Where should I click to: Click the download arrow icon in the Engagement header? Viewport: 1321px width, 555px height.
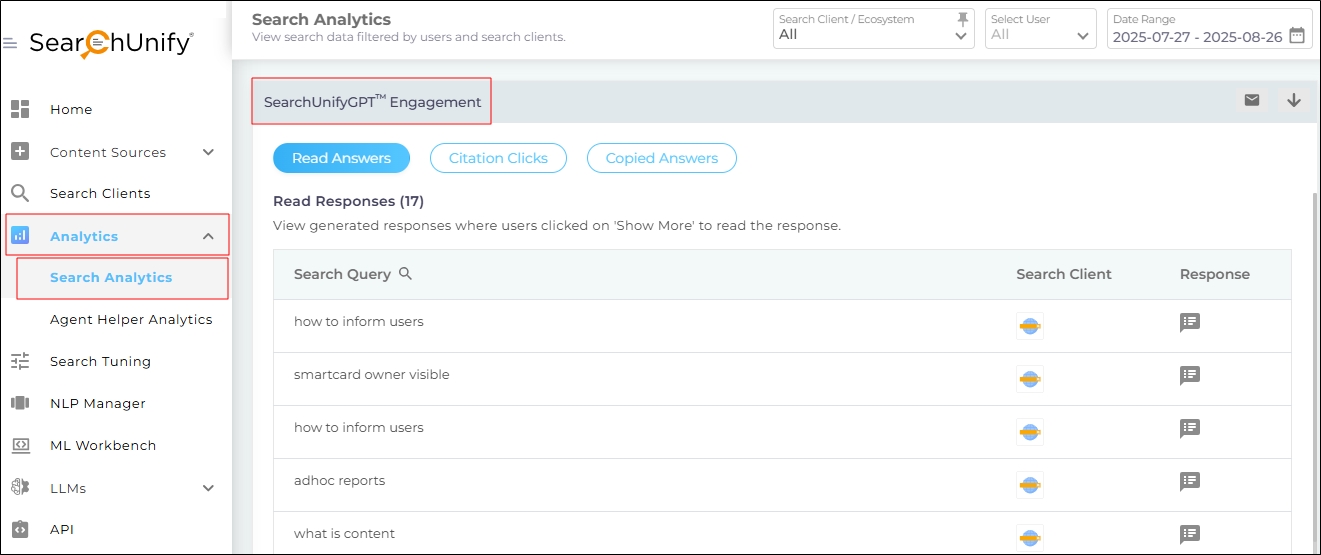click(x=1293, y=100)
